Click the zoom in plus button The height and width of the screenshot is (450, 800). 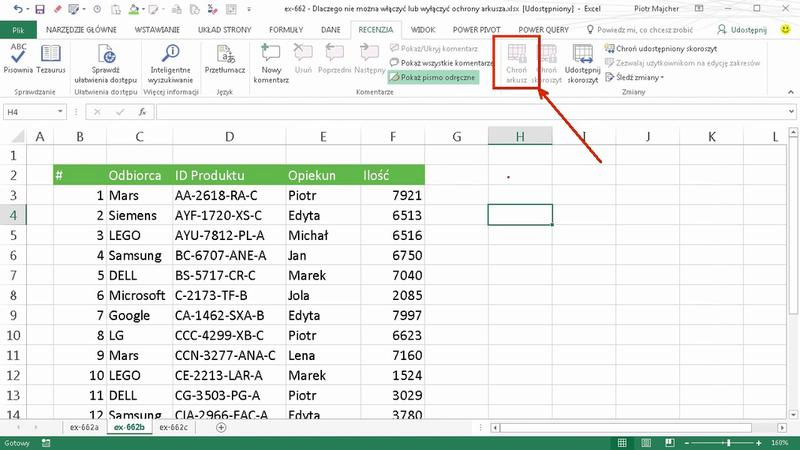tap(759, 443)
